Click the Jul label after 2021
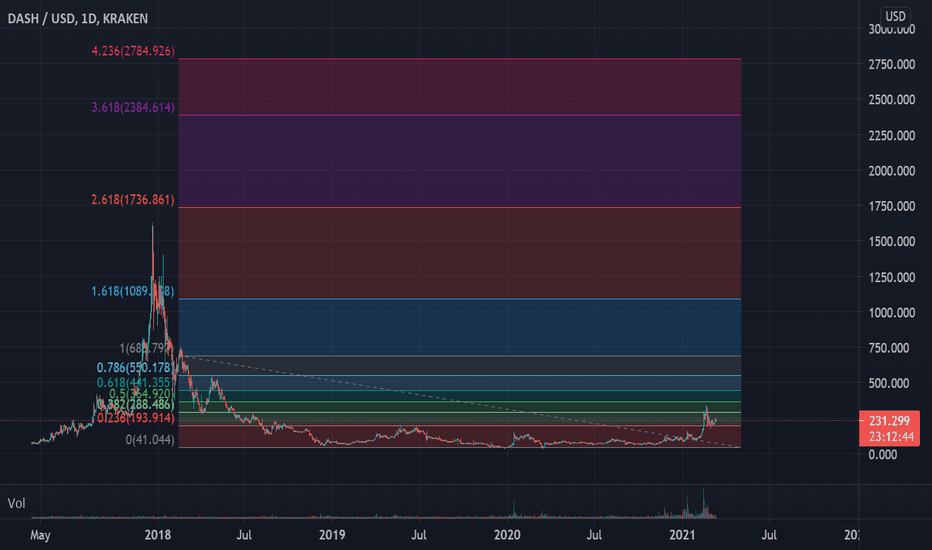932x550 pixels. click(769, 535)
